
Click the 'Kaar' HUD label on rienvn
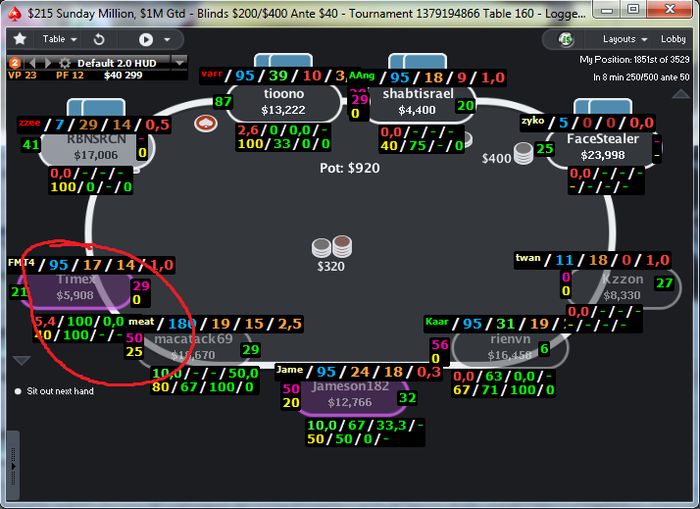coord(436,321)
